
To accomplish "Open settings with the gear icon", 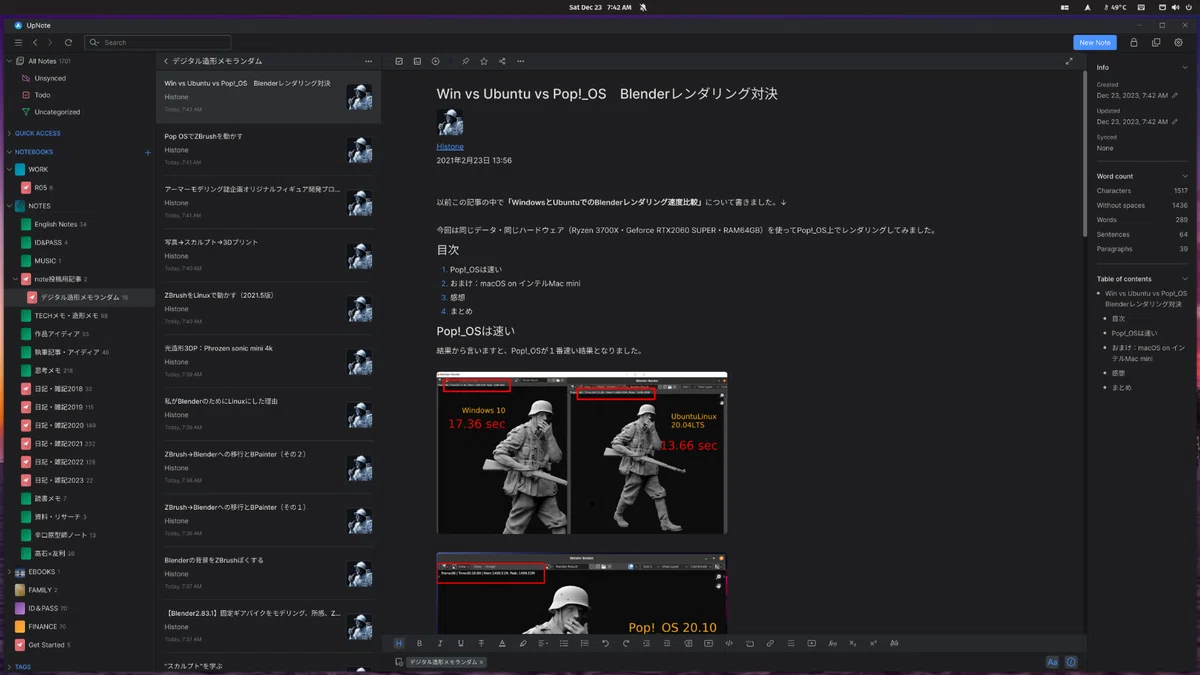I will click(x=1178, y=43).
